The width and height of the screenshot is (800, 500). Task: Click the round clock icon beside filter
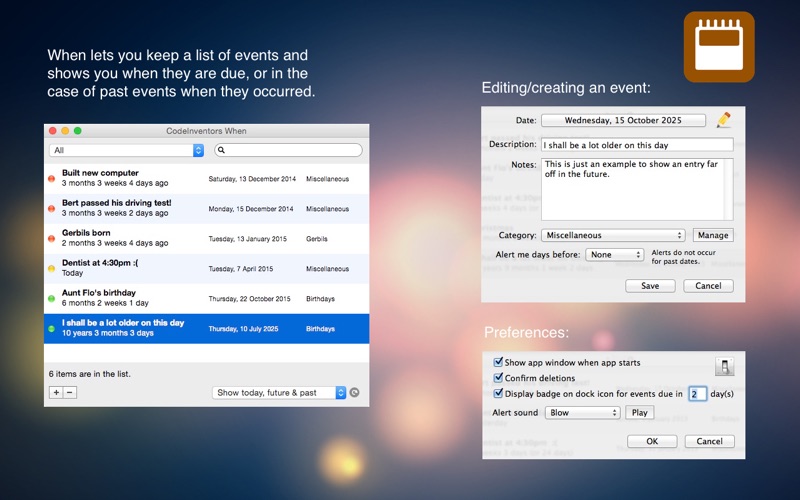pyautogui.click(x=355, y=392)
